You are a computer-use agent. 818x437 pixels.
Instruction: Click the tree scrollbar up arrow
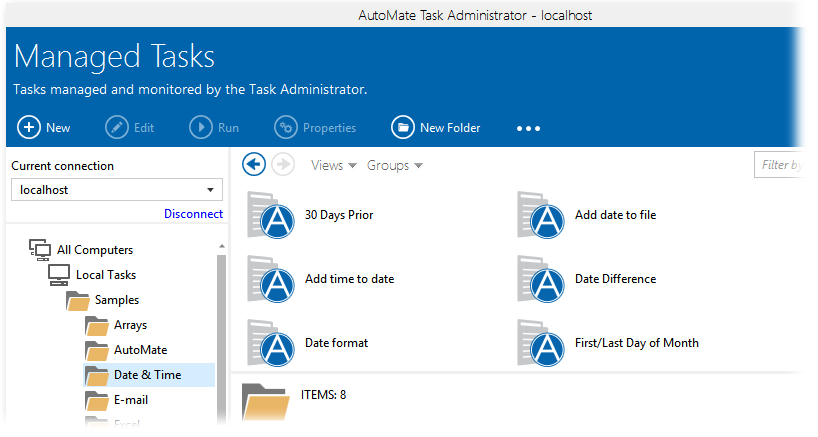[x=222, y=246]
